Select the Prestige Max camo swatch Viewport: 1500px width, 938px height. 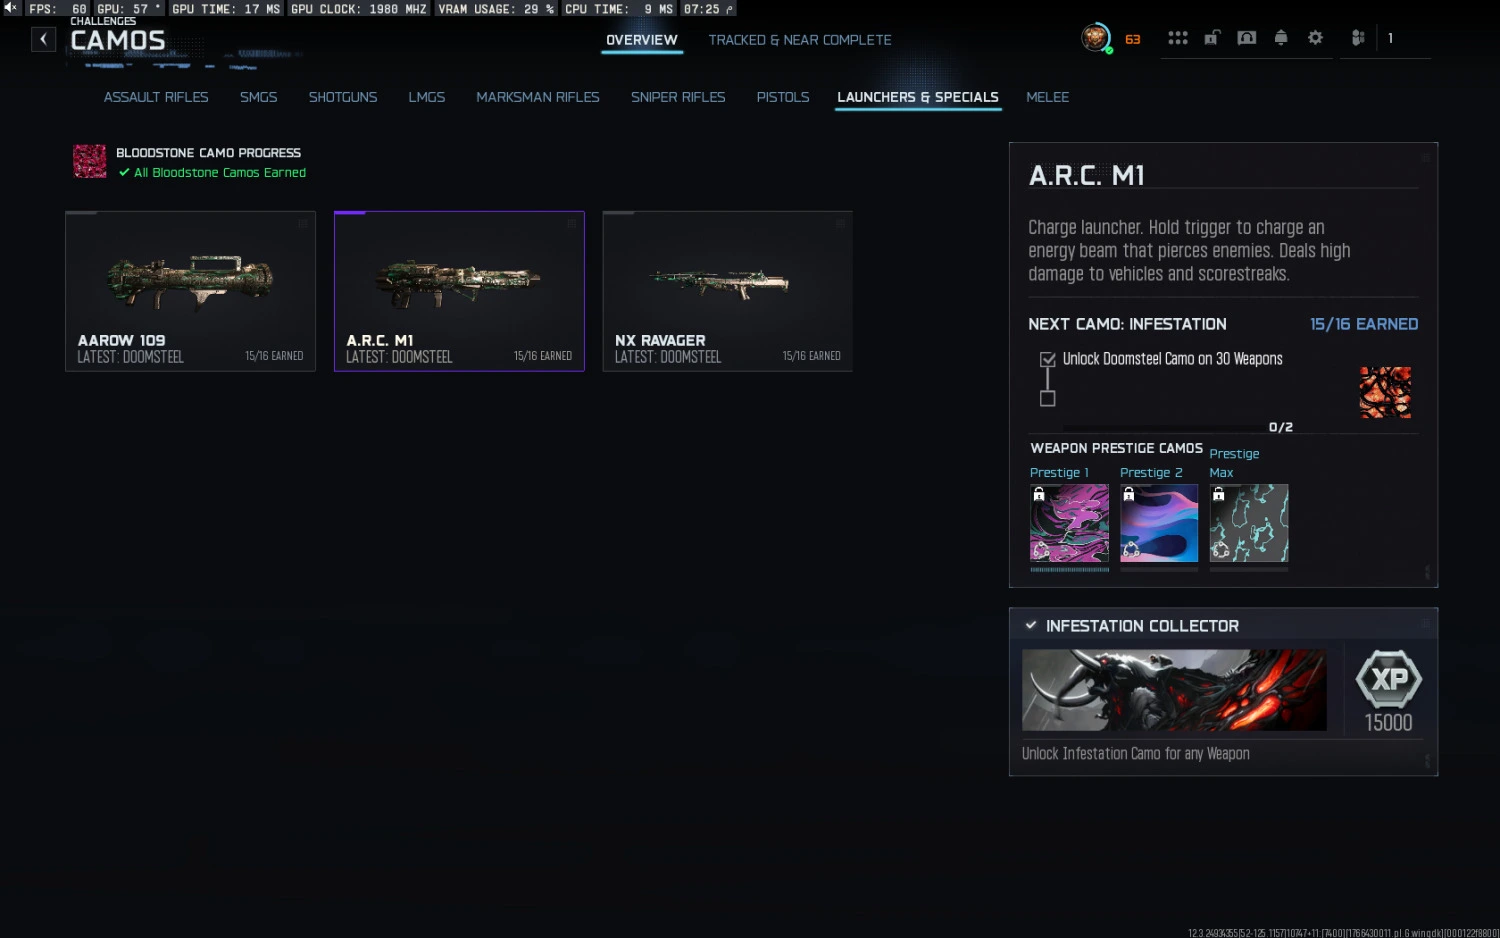point(1249,523)
